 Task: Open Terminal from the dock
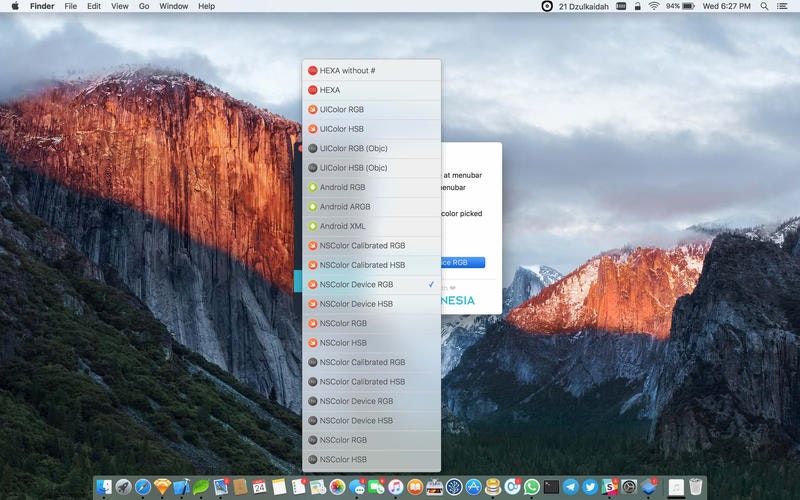(551, 487)
